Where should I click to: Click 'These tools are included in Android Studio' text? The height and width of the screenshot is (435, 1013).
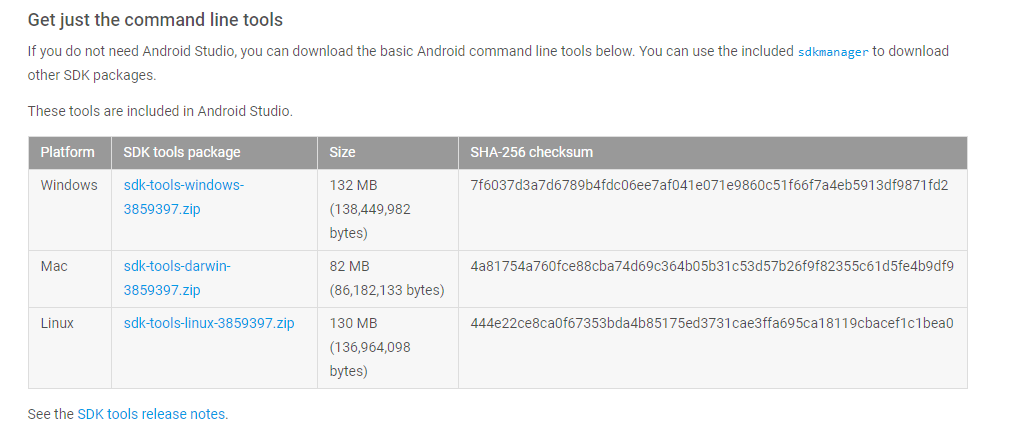coord(160,111)
